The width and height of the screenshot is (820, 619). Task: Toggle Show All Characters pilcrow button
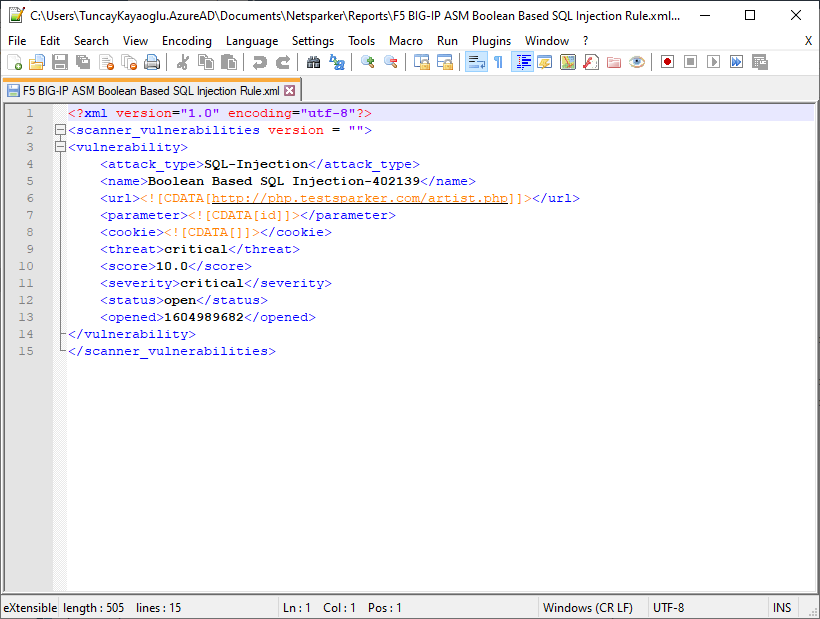click(498, 62)
